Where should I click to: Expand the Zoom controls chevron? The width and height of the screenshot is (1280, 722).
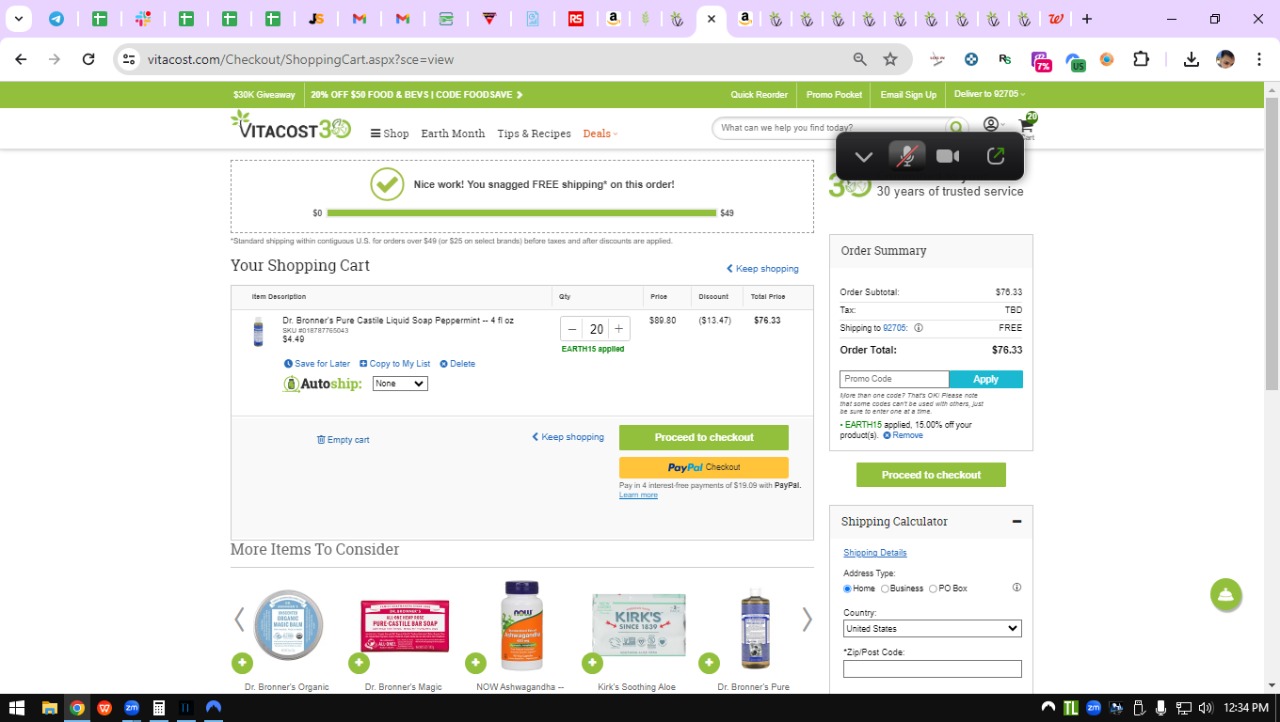[x=864, y=156]
